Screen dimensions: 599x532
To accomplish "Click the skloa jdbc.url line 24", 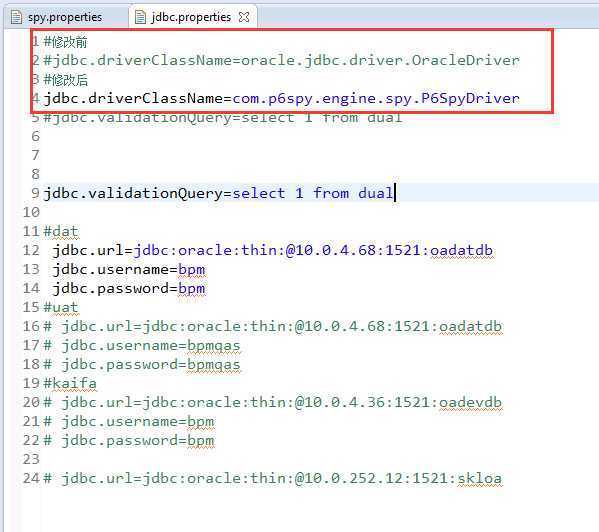I will pyautogui.click(x=273, y=479).
